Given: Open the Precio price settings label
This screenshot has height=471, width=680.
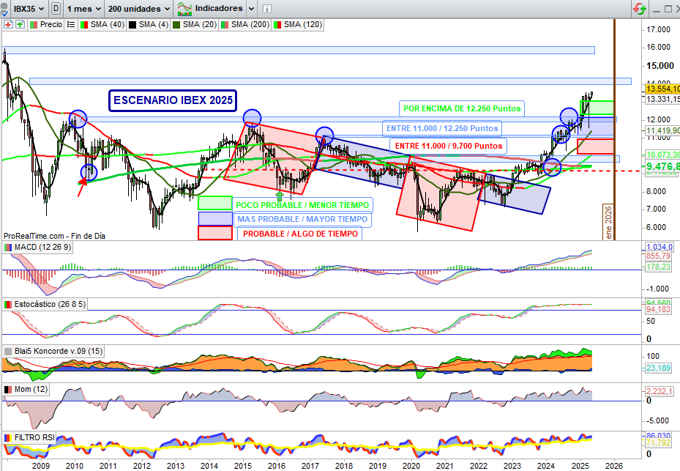Looking at the screenshot, I should [x=51, y=25].
